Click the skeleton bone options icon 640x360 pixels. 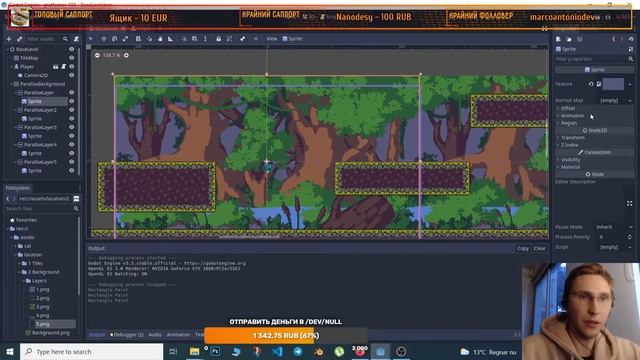click(x=242, y=39)
